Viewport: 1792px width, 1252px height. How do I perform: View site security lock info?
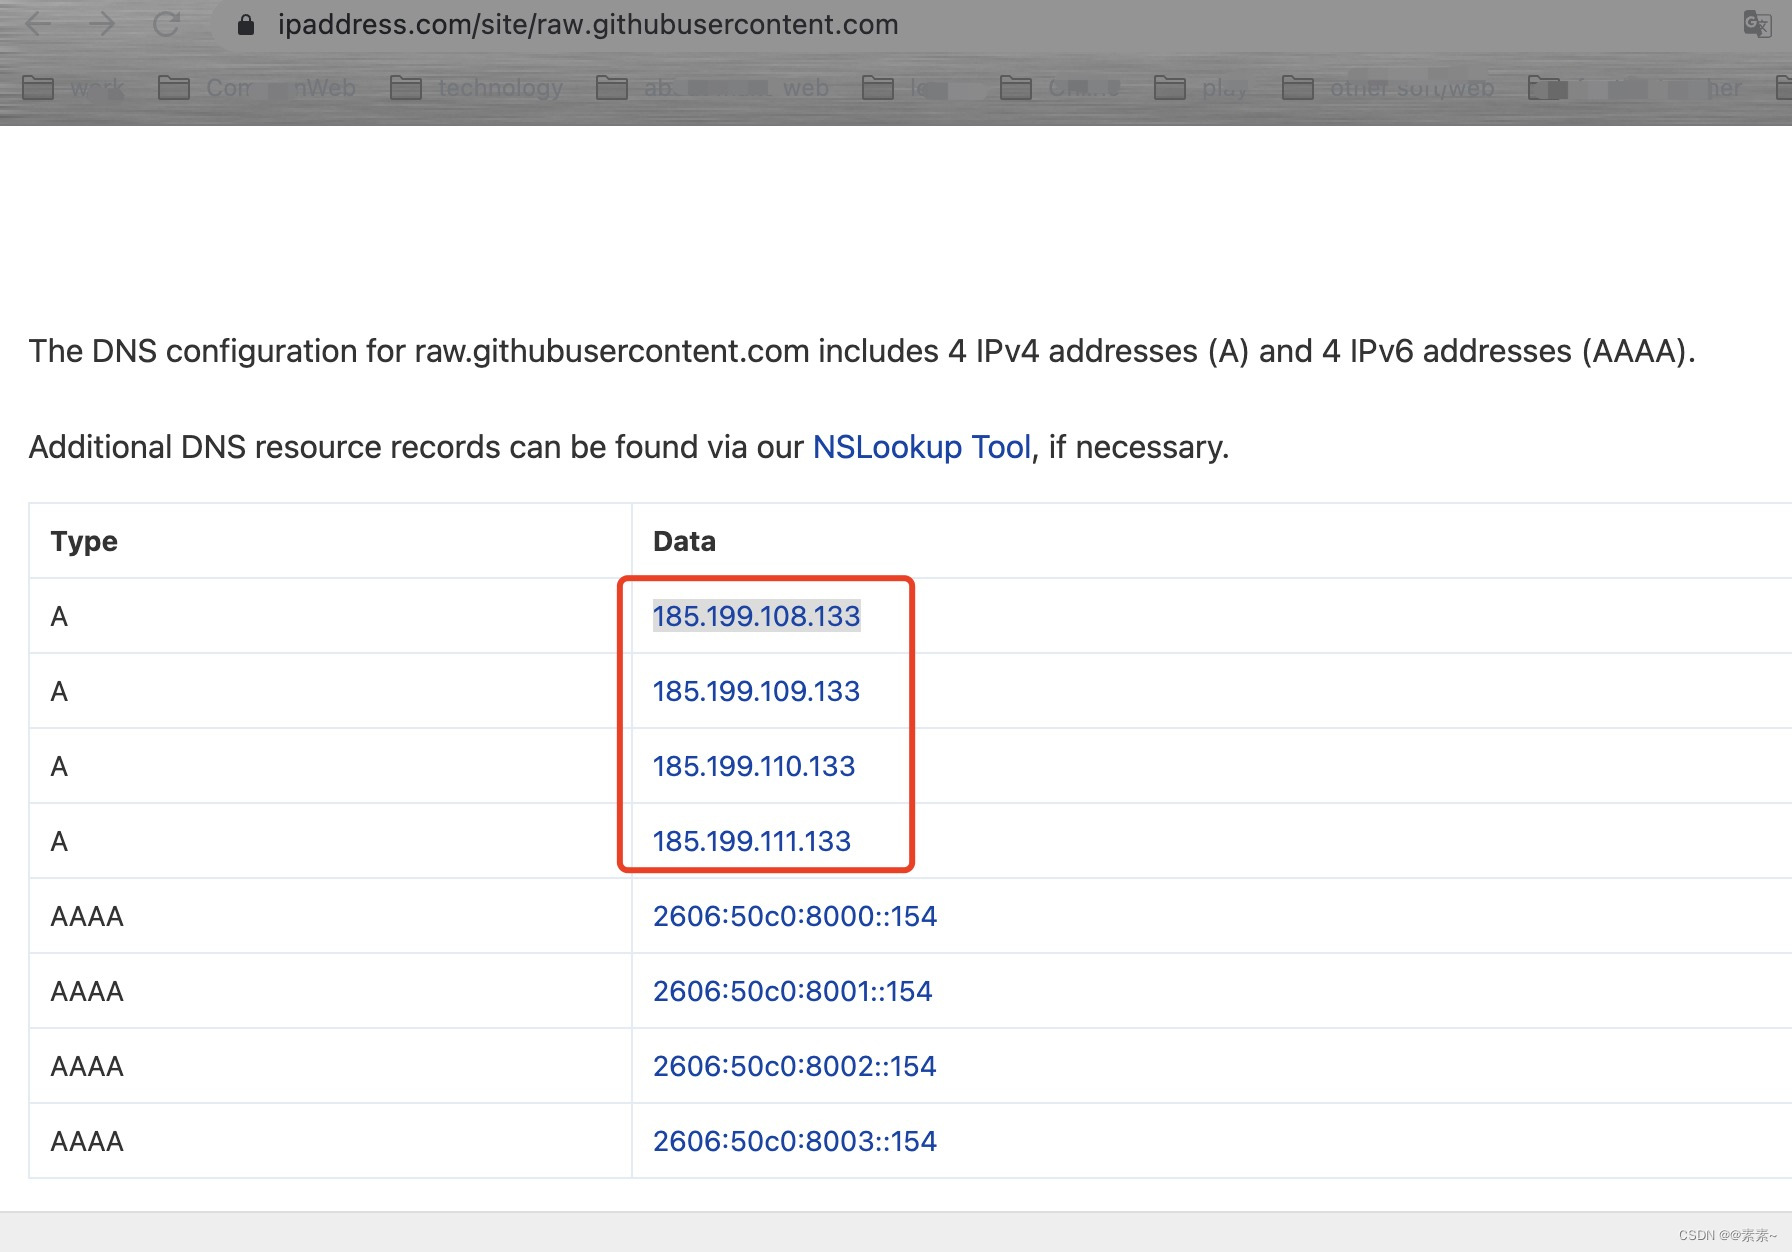pyautogui.click(x=246, y=25)
